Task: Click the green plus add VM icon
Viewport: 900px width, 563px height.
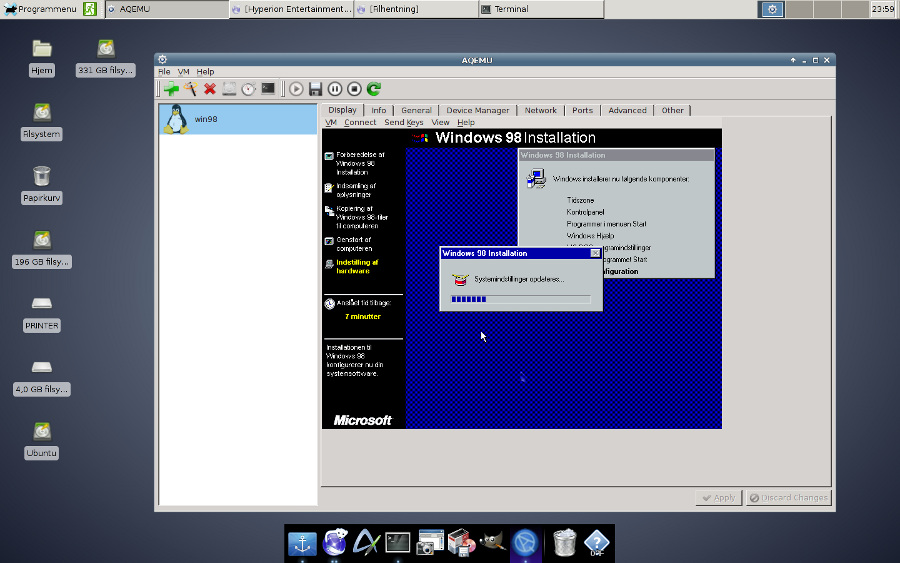Action: coord(170,89)
